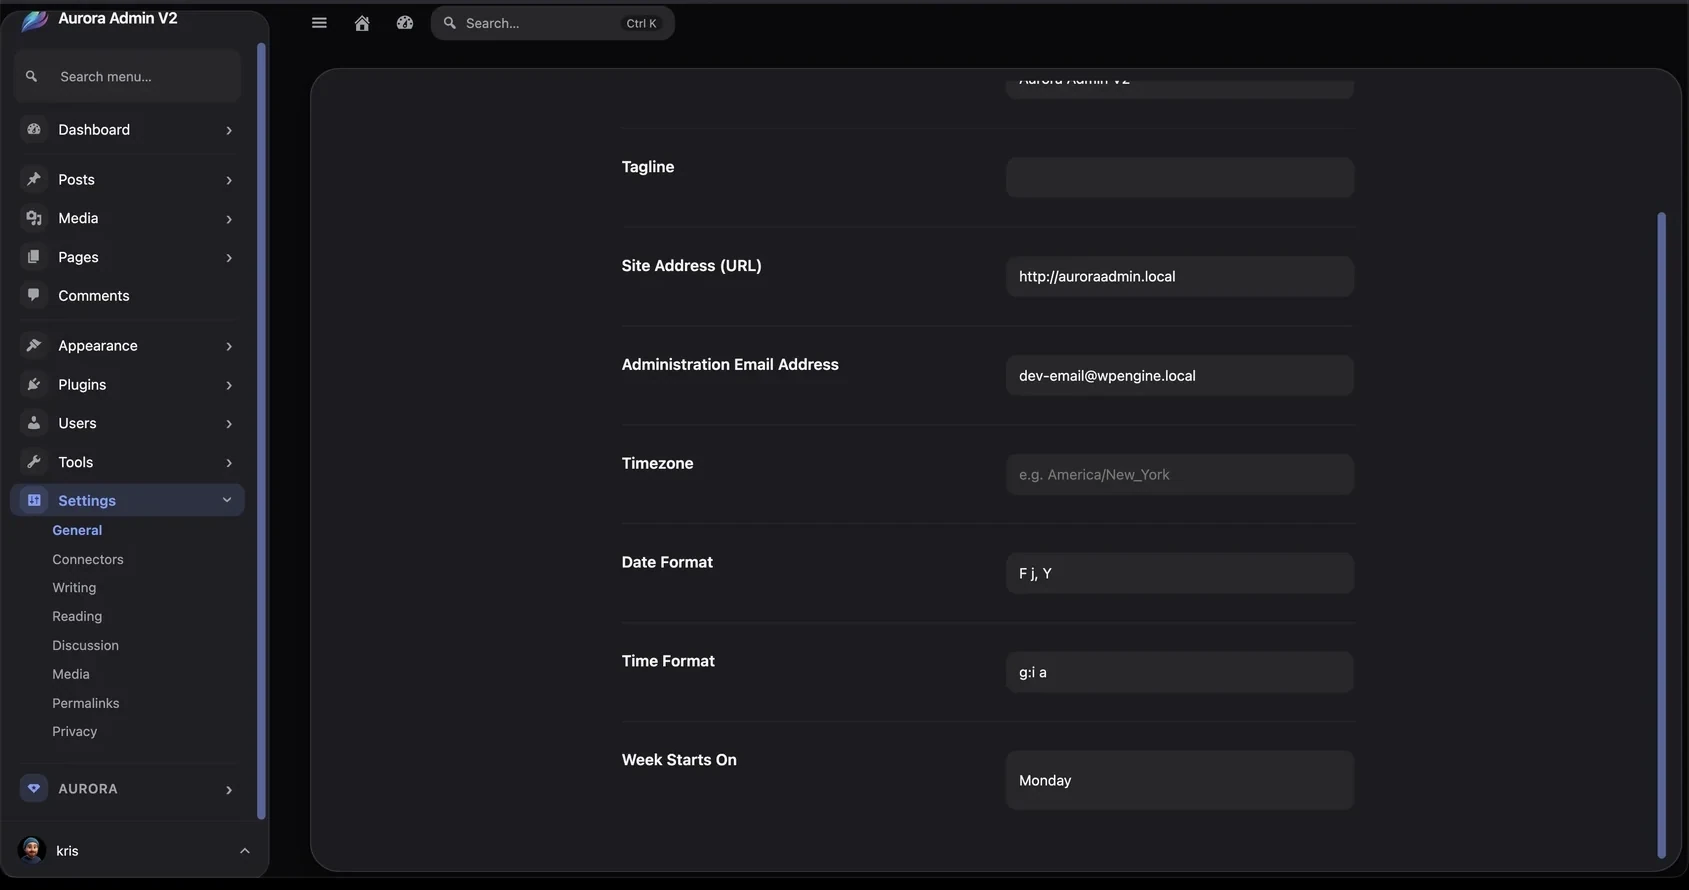The image size is (1689, 890).
Task: Click the Timezone label text
Action: (657, 463)
